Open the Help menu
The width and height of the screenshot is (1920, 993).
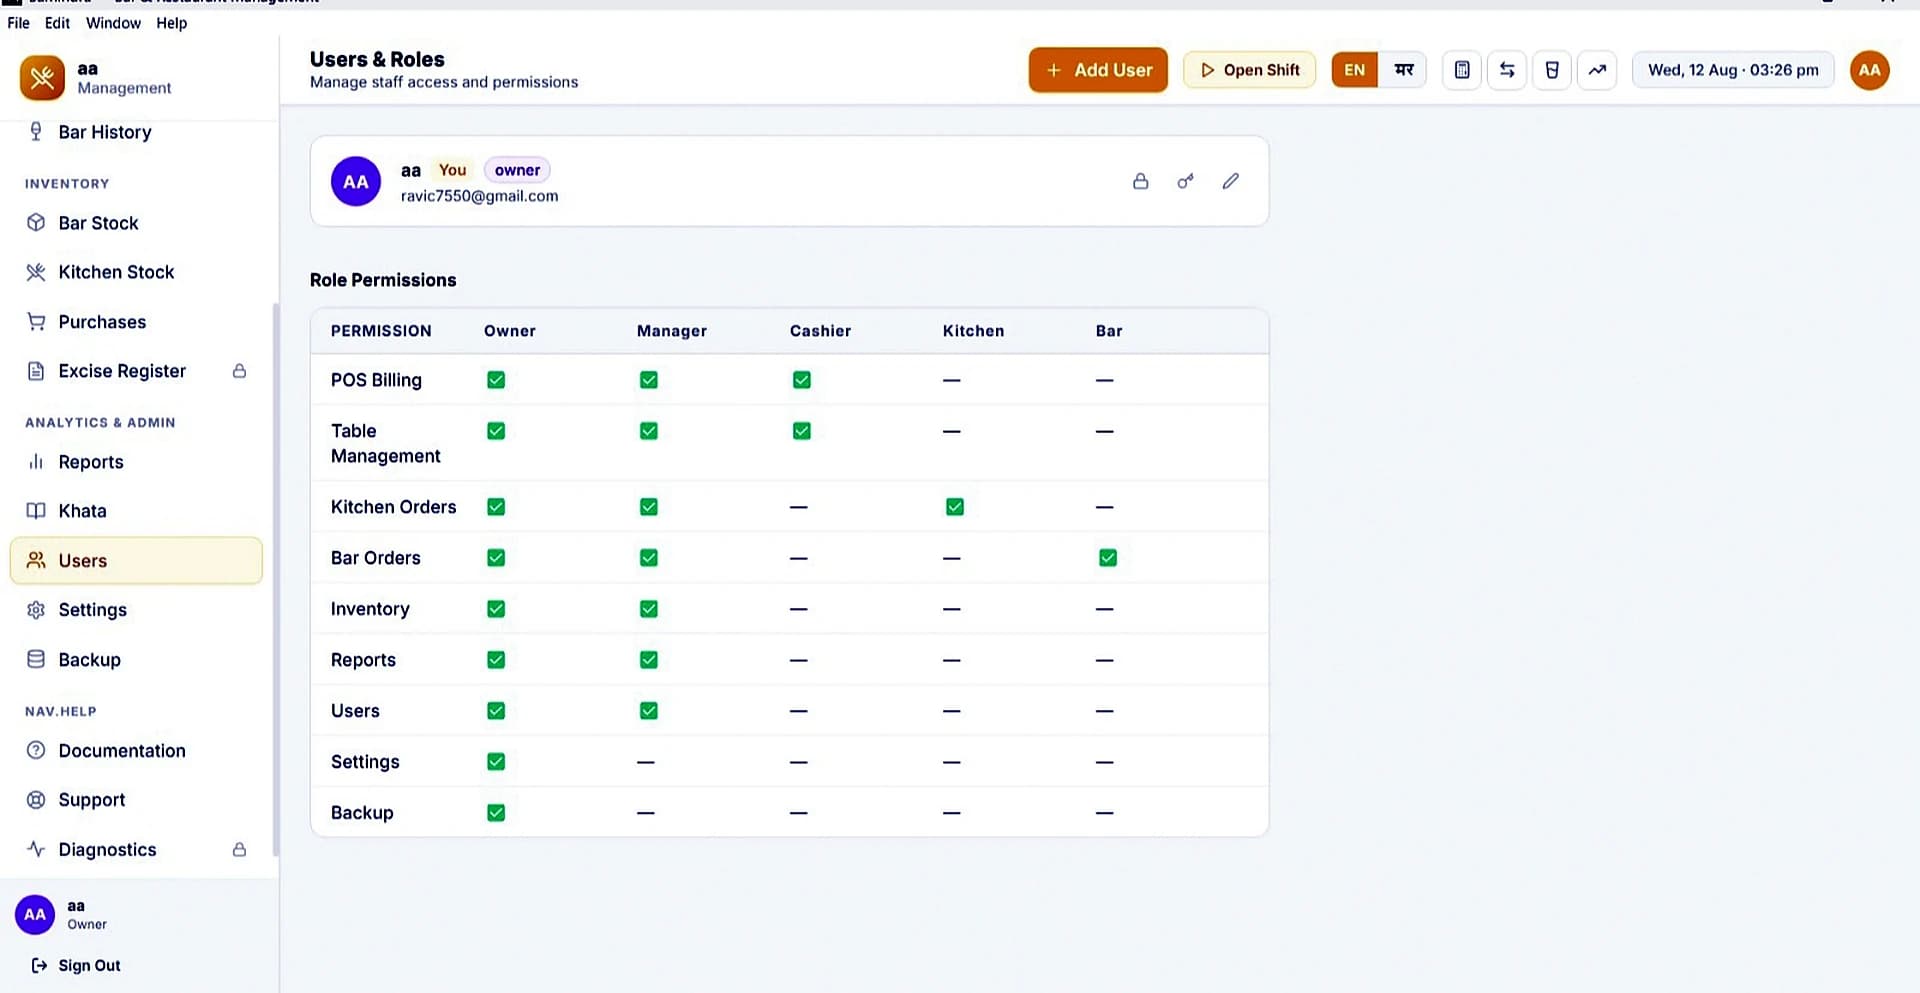click(x=172, y=23)
